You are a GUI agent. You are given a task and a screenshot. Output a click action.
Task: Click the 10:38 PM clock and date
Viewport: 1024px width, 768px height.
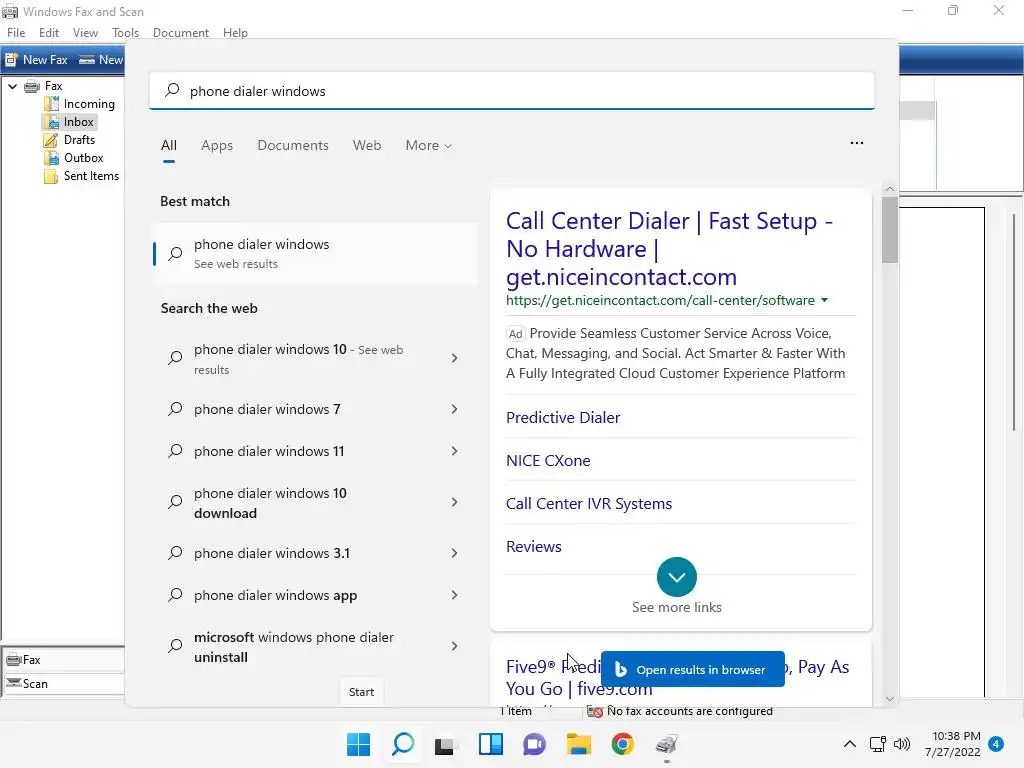click(952, 744)
